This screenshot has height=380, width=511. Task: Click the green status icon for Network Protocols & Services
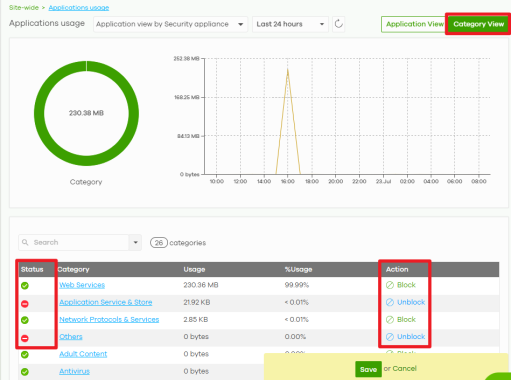click(x=25, y=320)
